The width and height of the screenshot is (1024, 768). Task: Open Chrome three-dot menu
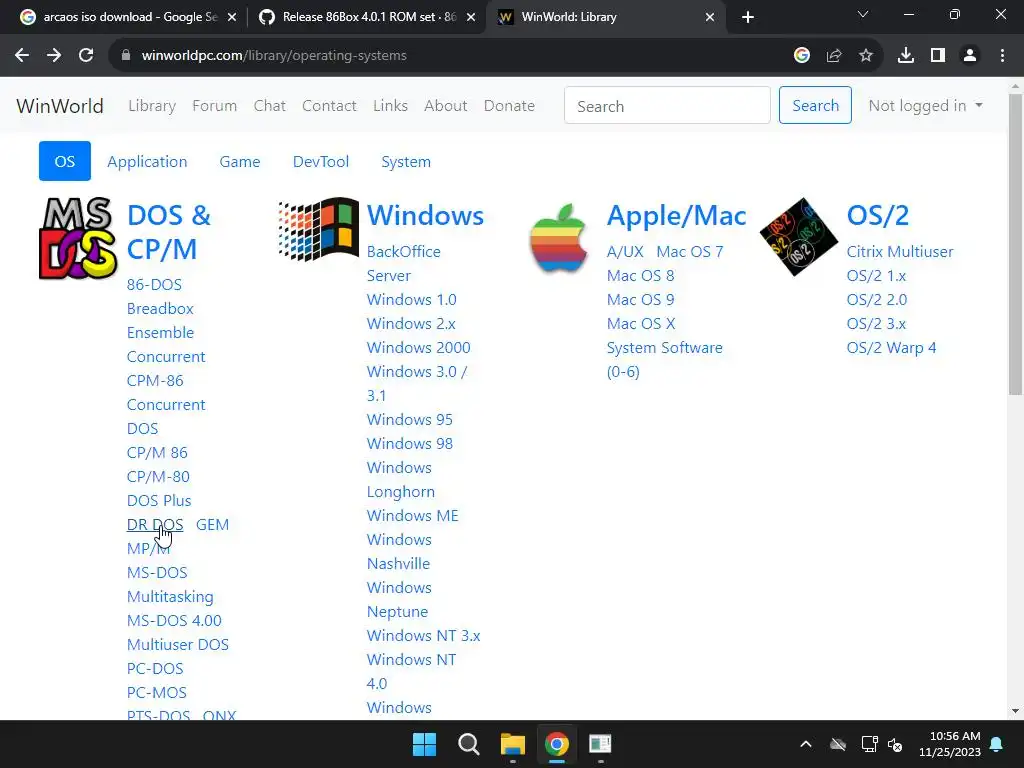(1002, 56)
